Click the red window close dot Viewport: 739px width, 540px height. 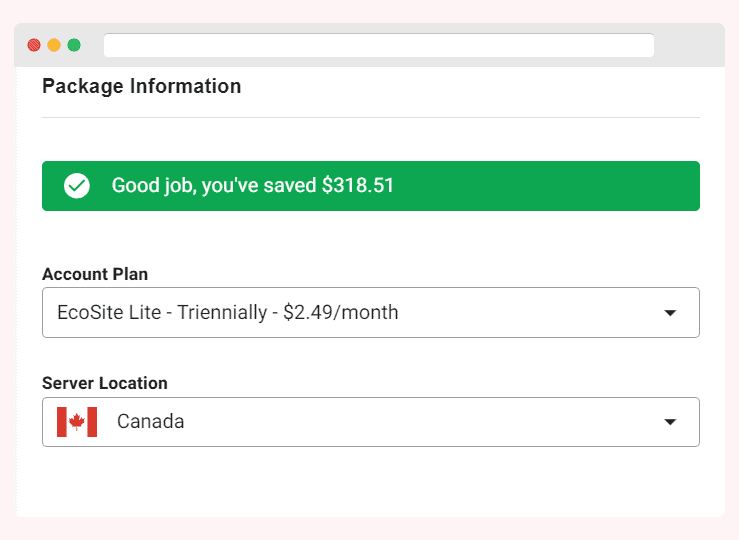(34, 45)
